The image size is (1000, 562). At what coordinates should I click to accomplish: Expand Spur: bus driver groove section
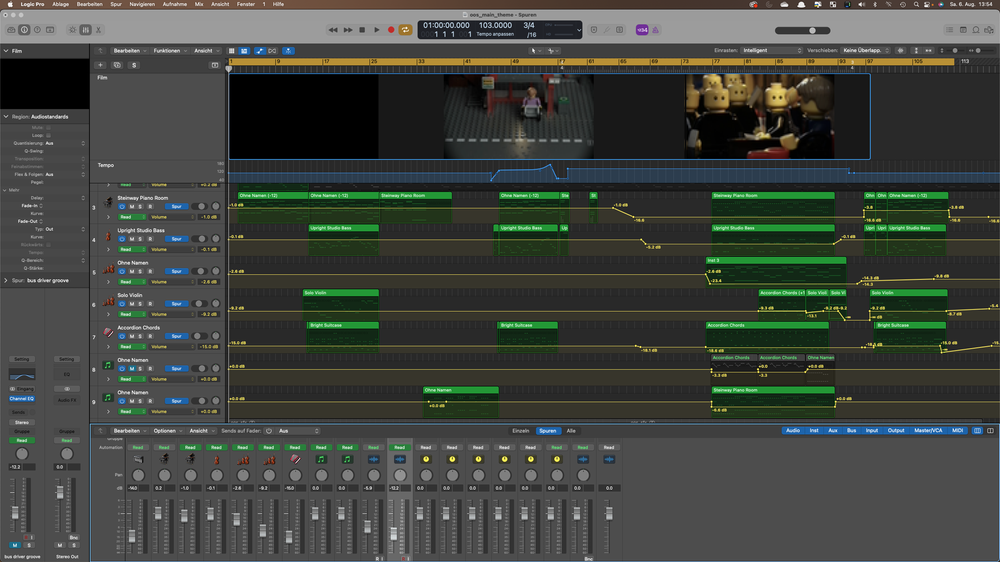coord(6,281)
